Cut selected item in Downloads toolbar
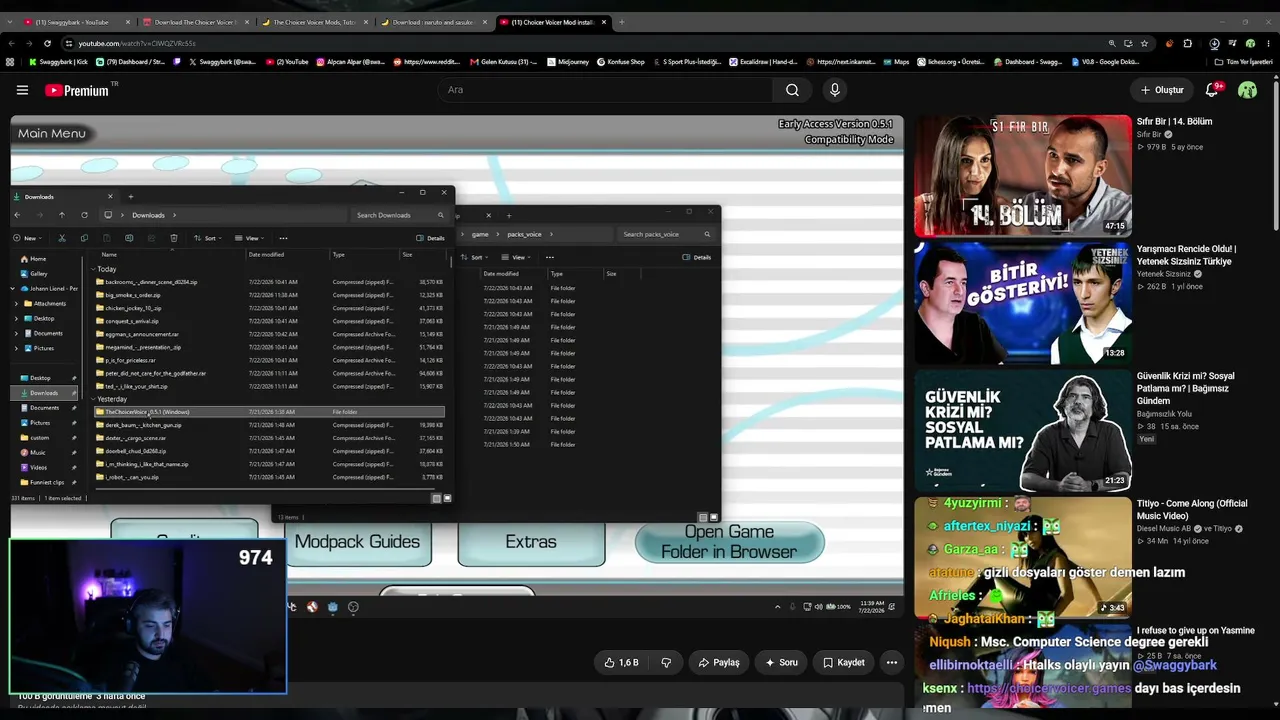Image resolution: width=1280 pixels, height=720 pixels. [x=62, y=238]
